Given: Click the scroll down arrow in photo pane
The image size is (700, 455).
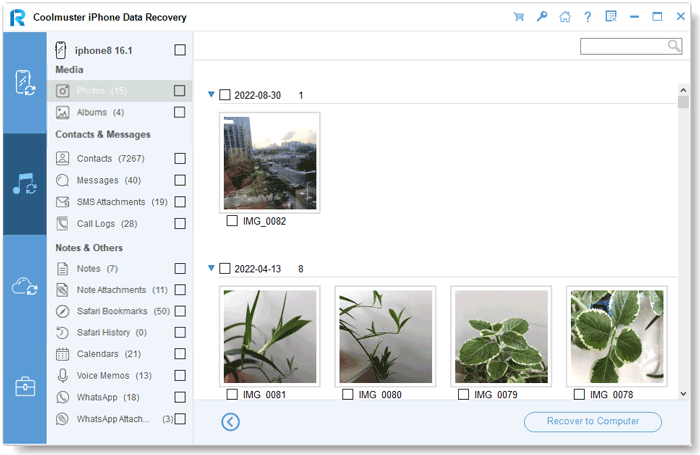Looking at the screenshot, I should pyautogui.click(x=683, y=394).
